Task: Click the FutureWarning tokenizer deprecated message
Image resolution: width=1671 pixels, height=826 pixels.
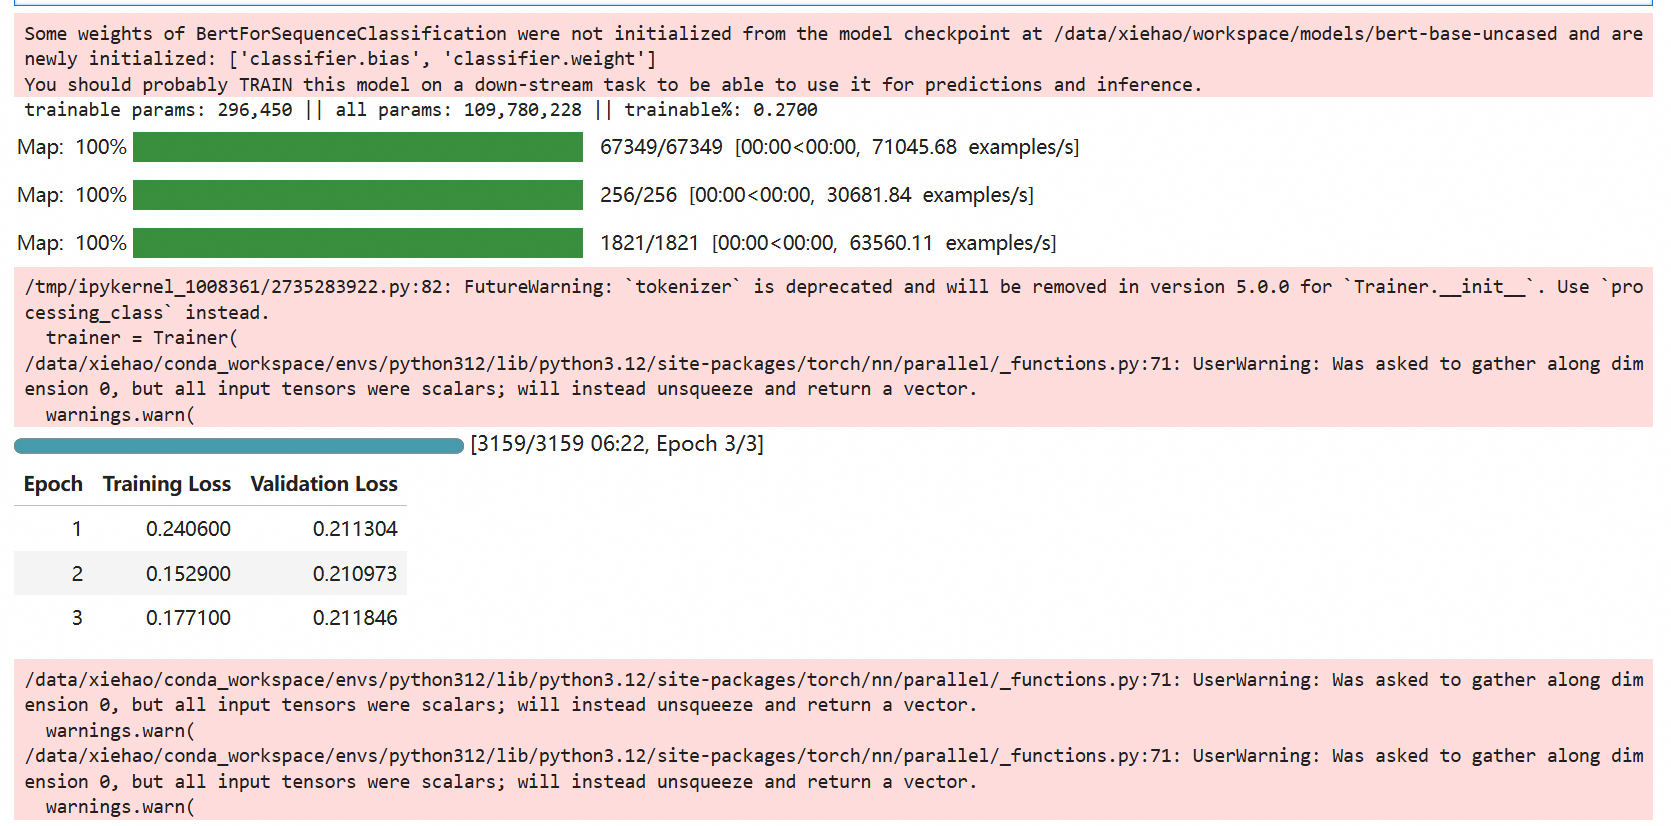Action: coord(834,300)
